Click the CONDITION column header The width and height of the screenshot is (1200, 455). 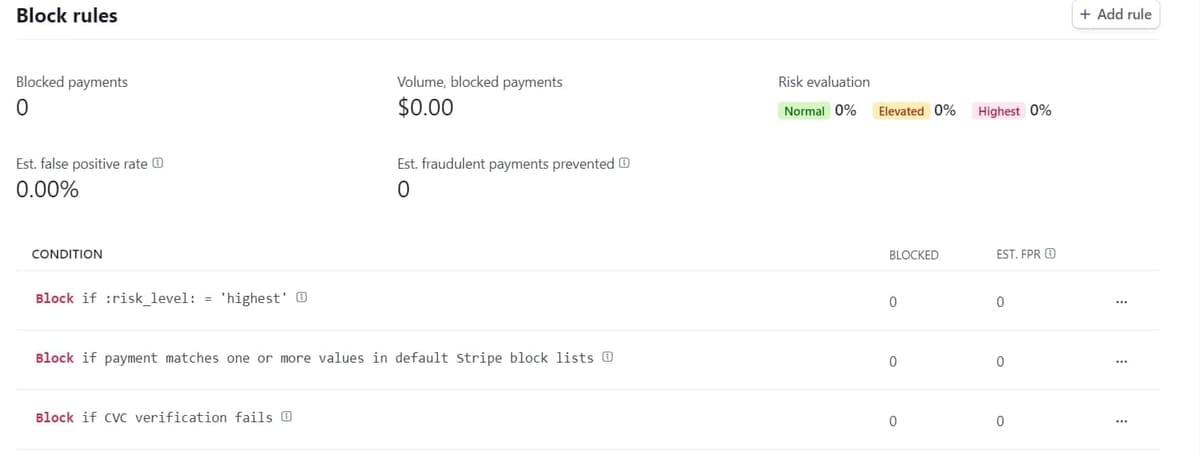tap(67, 255)
